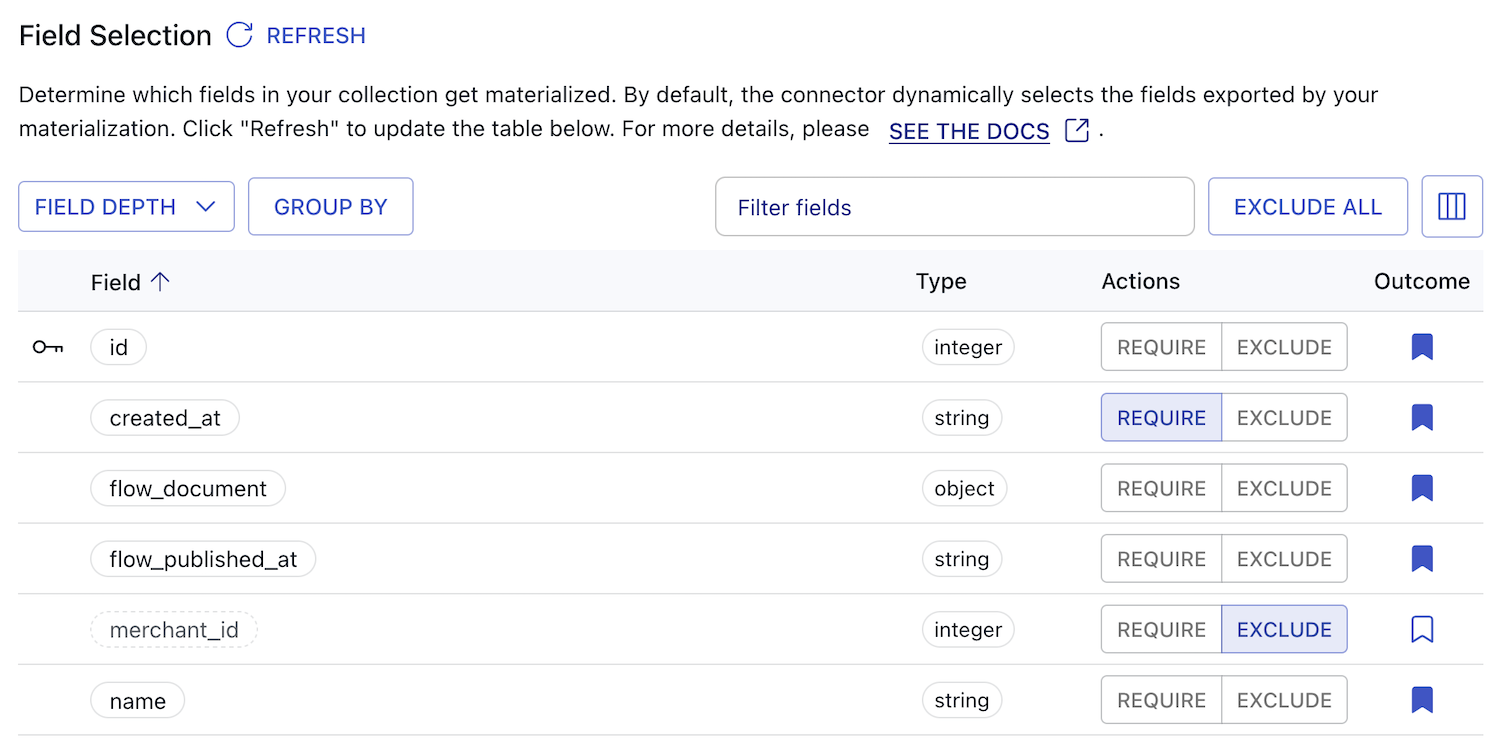The height and width of the screenshot is (745, 1500).
Task: Click the filled bookmark icon for created_at
Action: coord(1422,417)
